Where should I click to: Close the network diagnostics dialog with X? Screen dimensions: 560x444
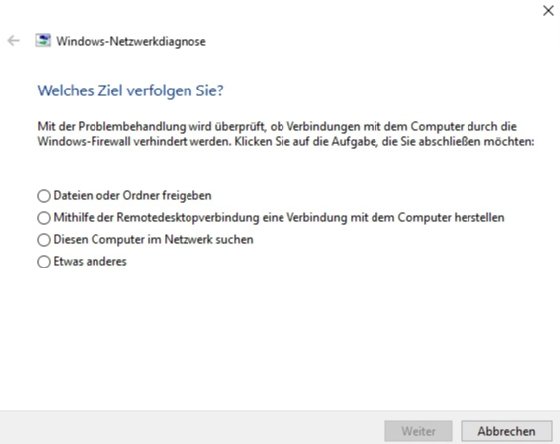point(548,11)
